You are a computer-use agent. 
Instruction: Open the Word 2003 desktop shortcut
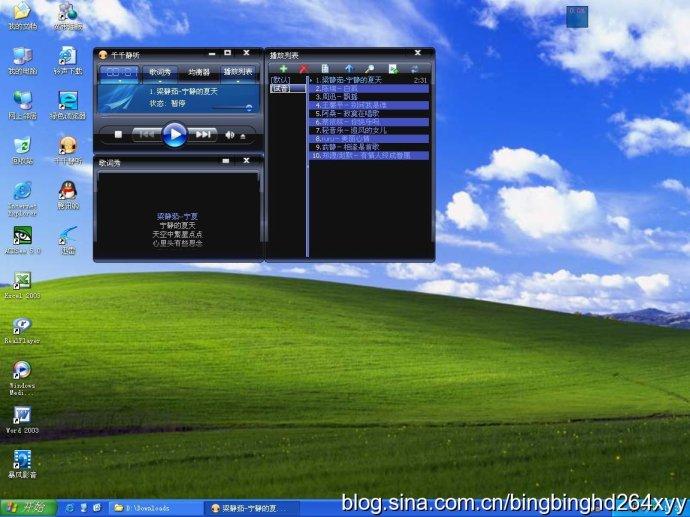[x=22, y=420]
